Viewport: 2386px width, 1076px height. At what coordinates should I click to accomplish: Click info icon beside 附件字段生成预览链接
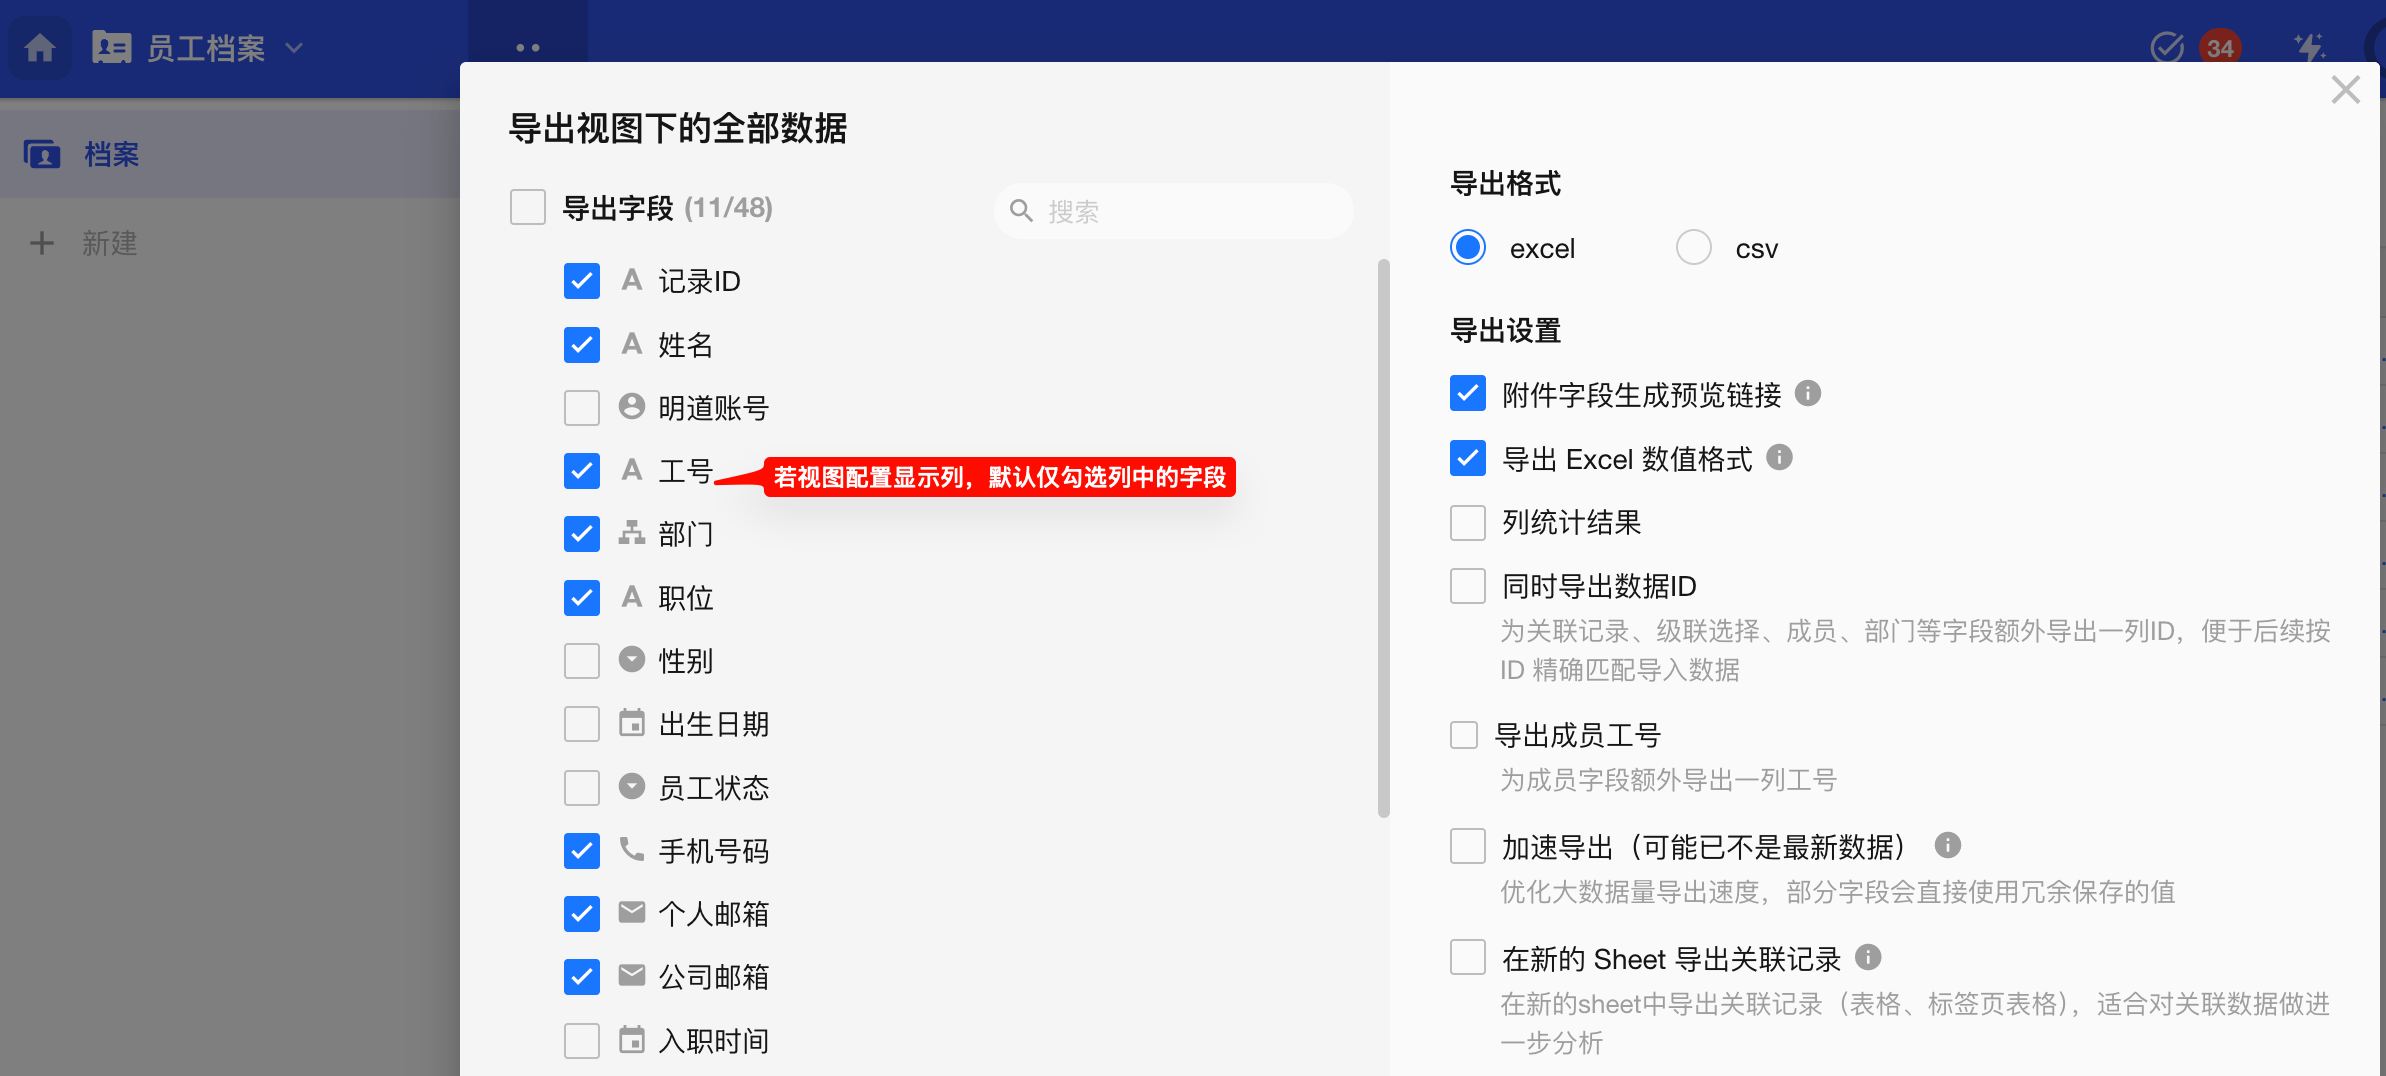click(x=1807, y=394)
